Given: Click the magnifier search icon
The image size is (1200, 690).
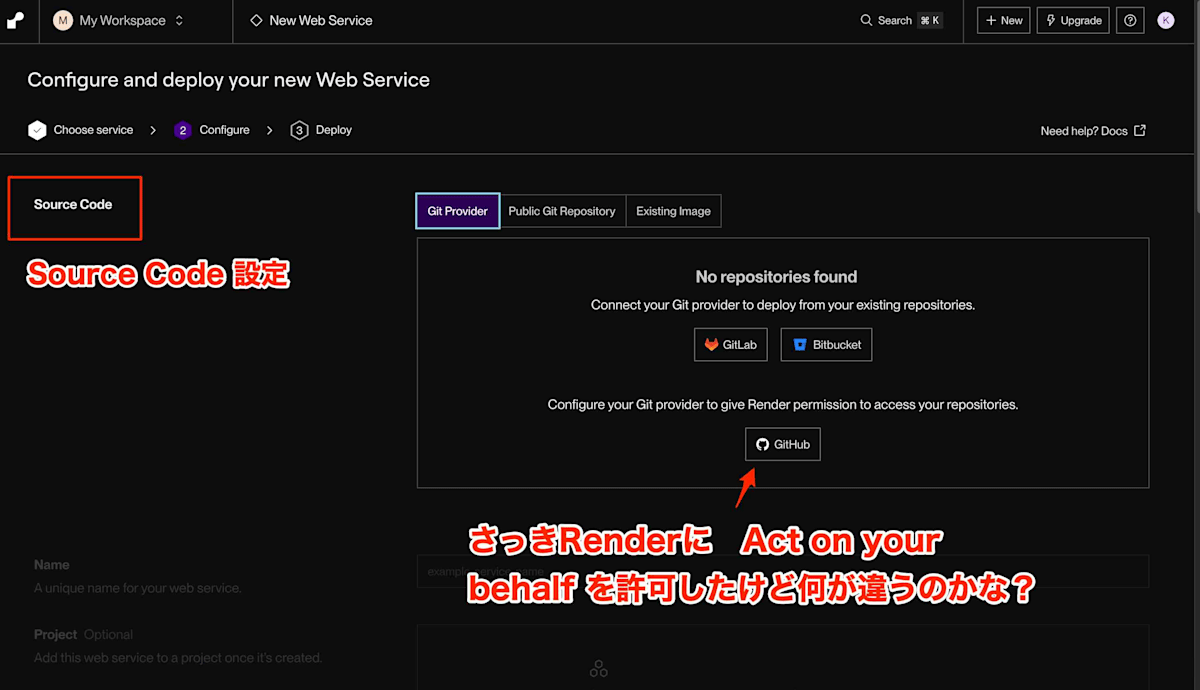Looking at the screenshot, I should 866,20.
